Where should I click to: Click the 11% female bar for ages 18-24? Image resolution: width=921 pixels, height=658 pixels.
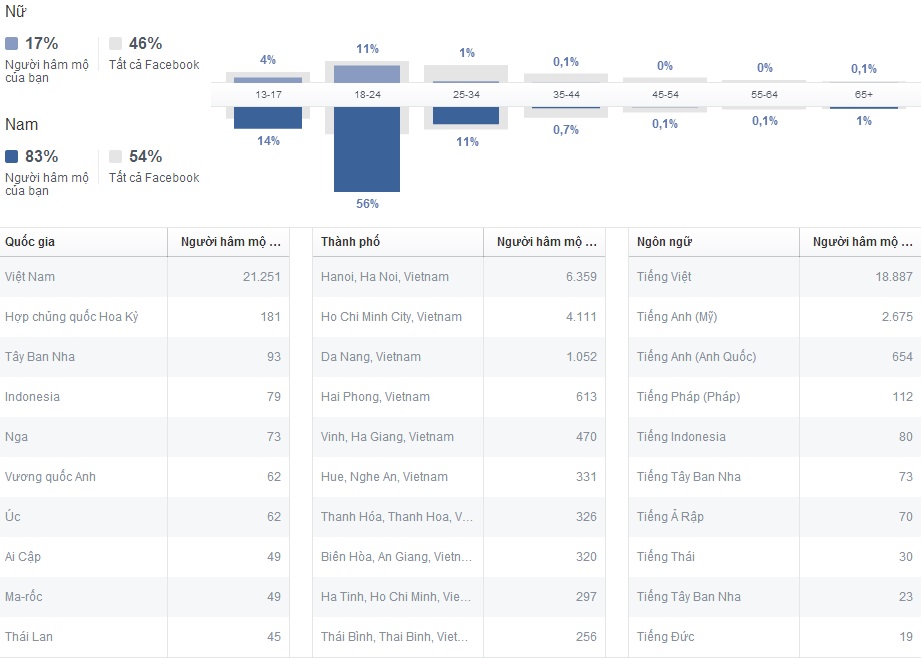pos(367,74)
